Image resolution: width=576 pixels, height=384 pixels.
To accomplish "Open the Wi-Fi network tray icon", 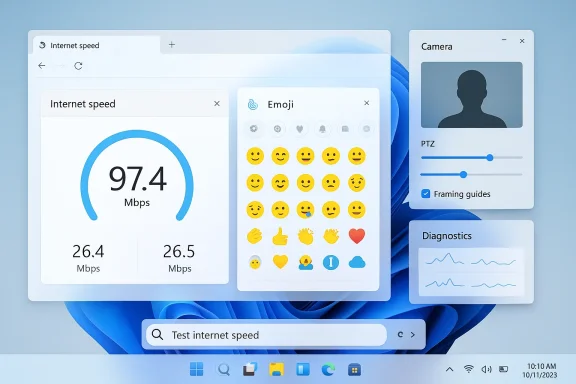I will pos(468,369).
